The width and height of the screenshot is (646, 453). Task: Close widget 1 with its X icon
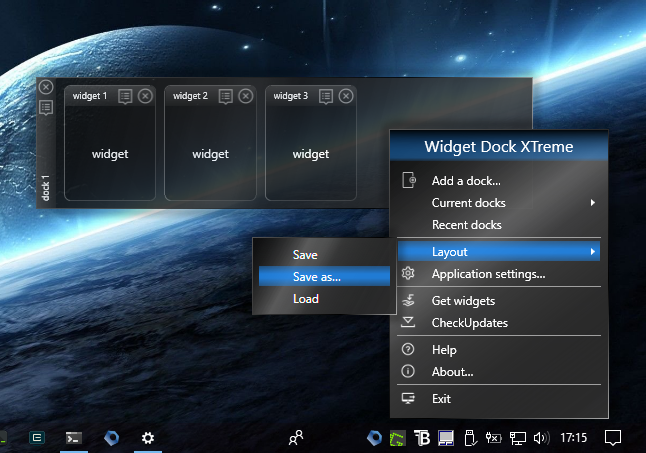pos(145,96)
